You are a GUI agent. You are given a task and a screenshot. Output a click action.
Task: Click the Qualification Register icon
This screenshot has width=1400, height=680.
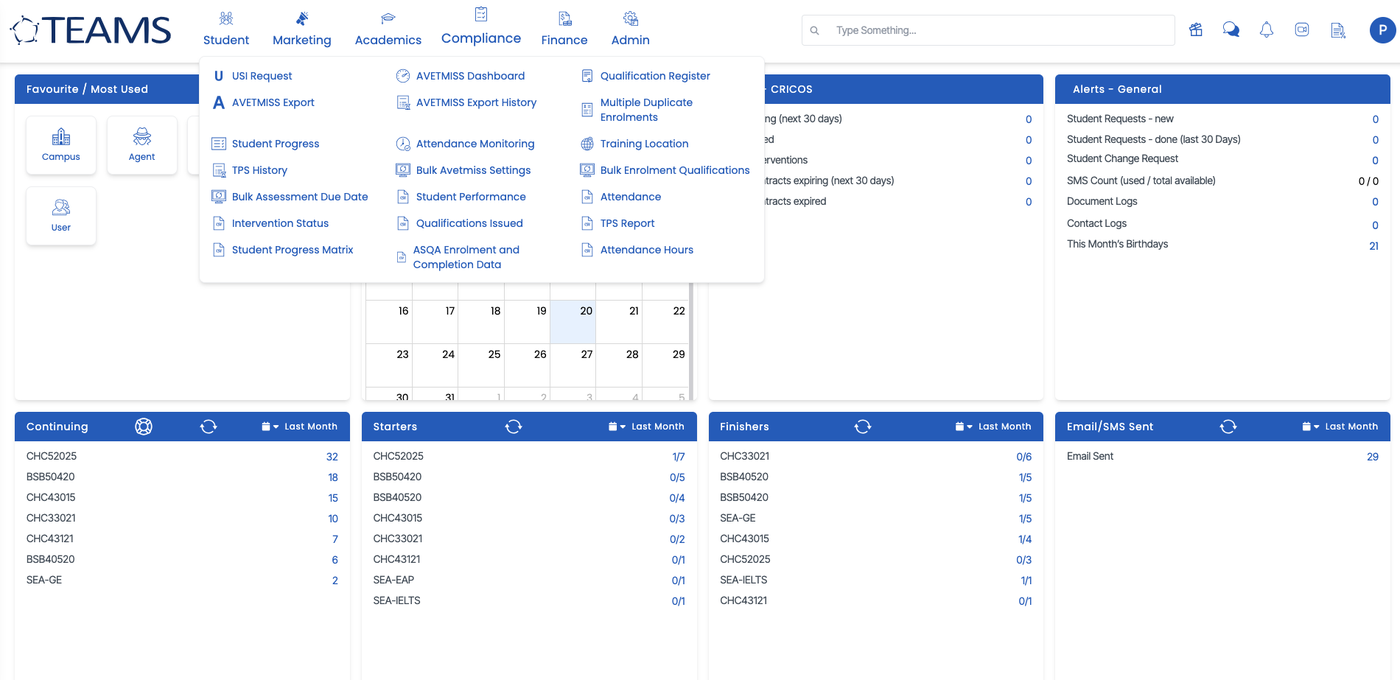[x=587, y=76]
